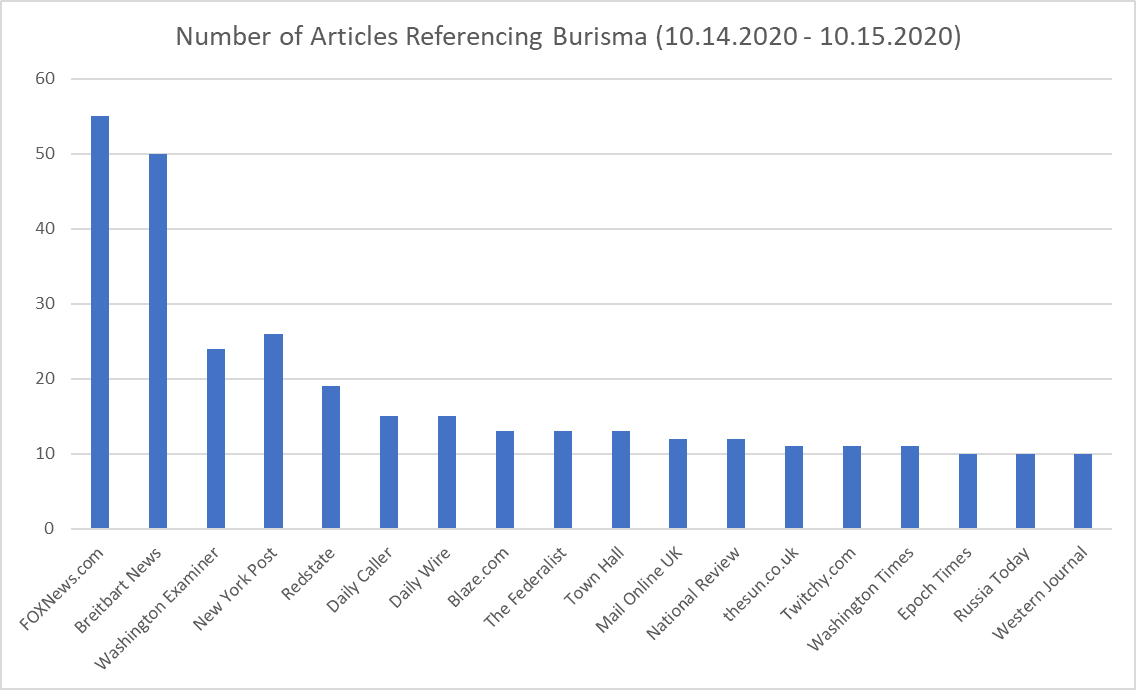
Task: Select the Blaze.com bar
Action: pyautogui.click(x=505, y=480)
